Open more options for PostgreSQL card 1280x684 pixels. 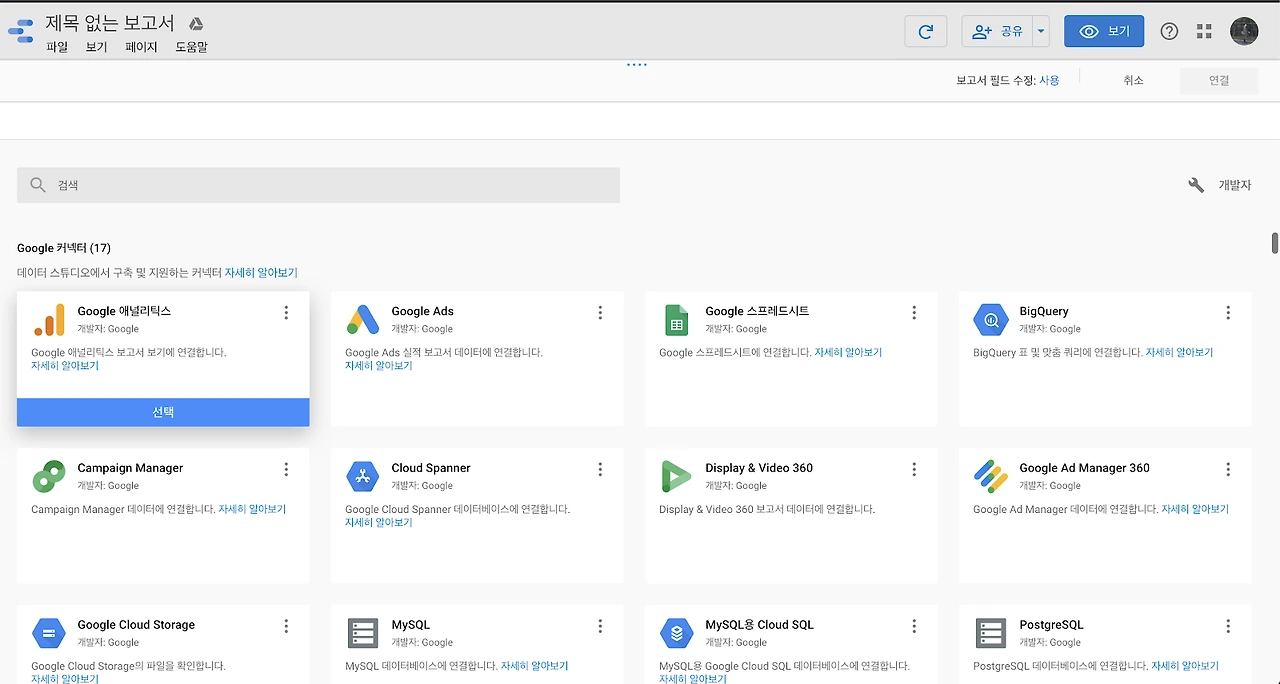[x=1228, y=626]
